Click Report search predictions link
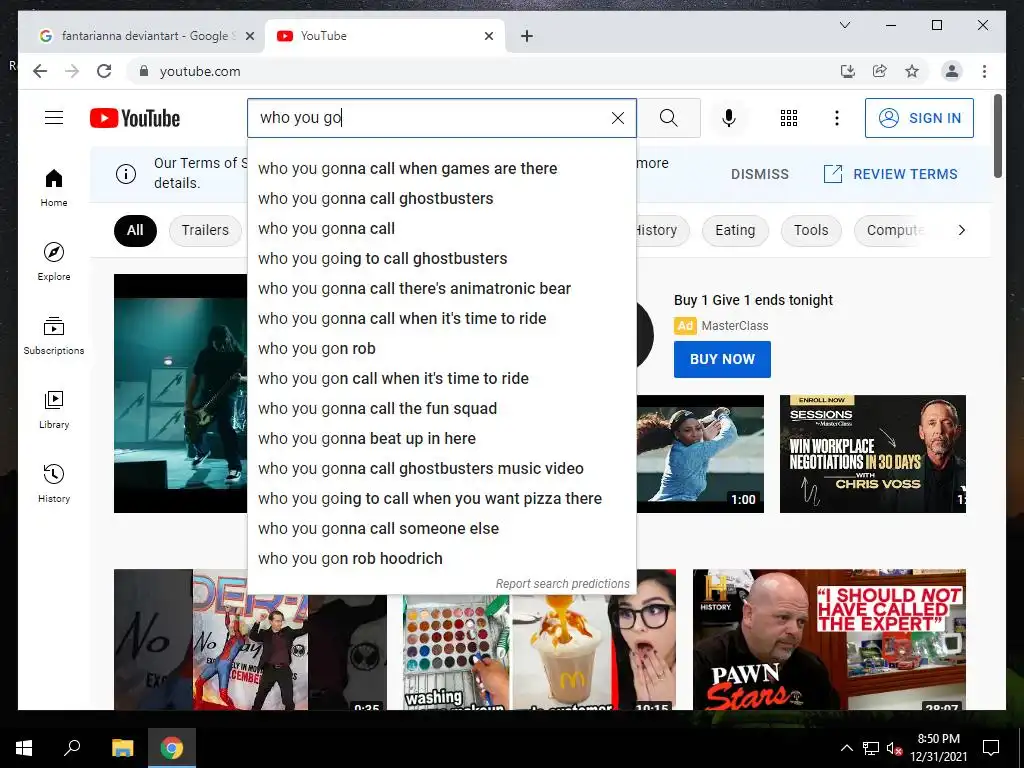The width and height of the screenshot is (1024, 768). point(562,584)
